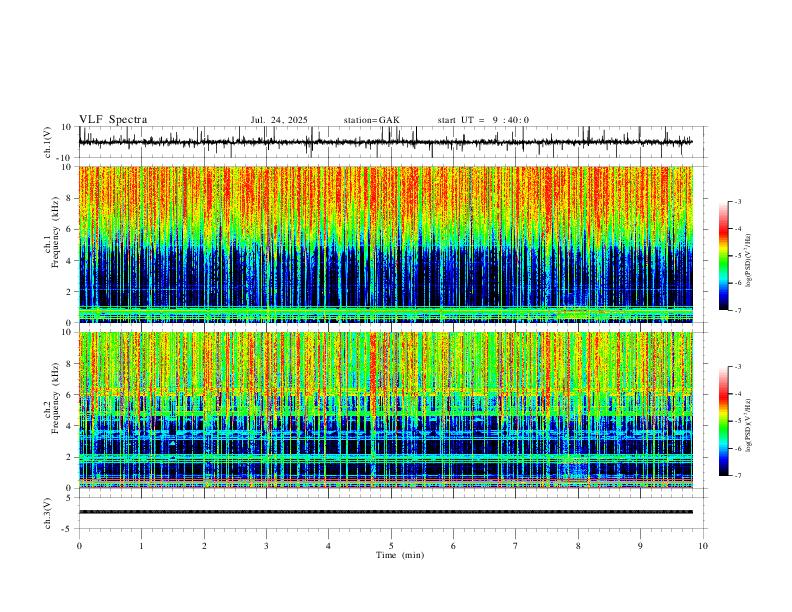Screen dimensions: 792x612
Task: Click the "ch.3(V)" axis label
Action: coord(48,513)
